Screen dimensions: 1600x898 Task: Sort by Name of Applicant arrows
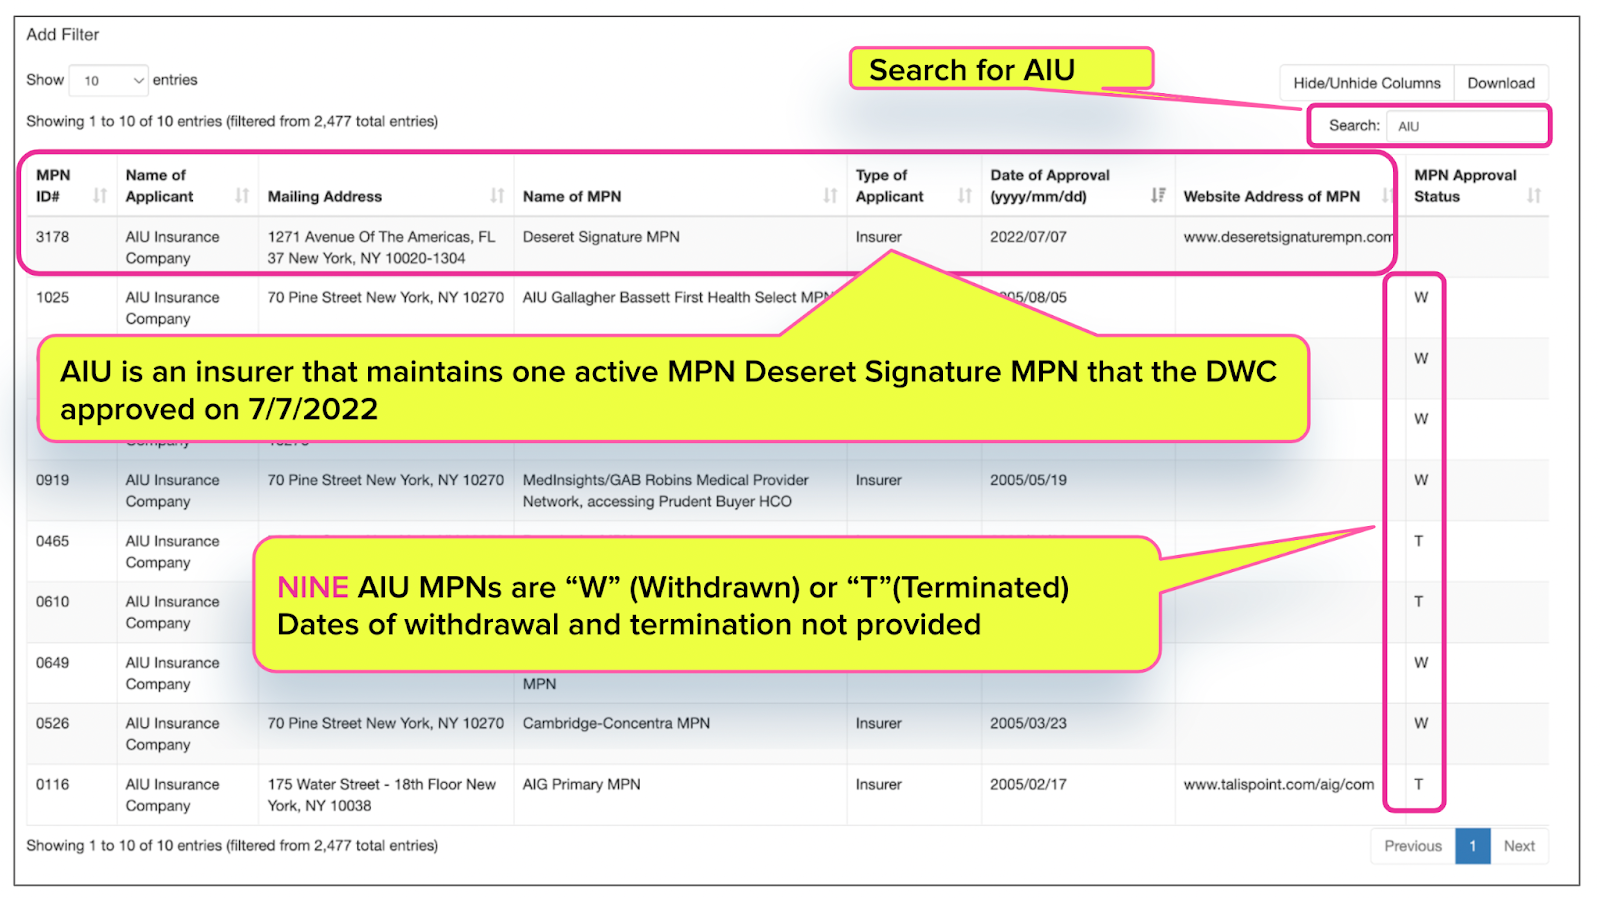coord(242,196)
